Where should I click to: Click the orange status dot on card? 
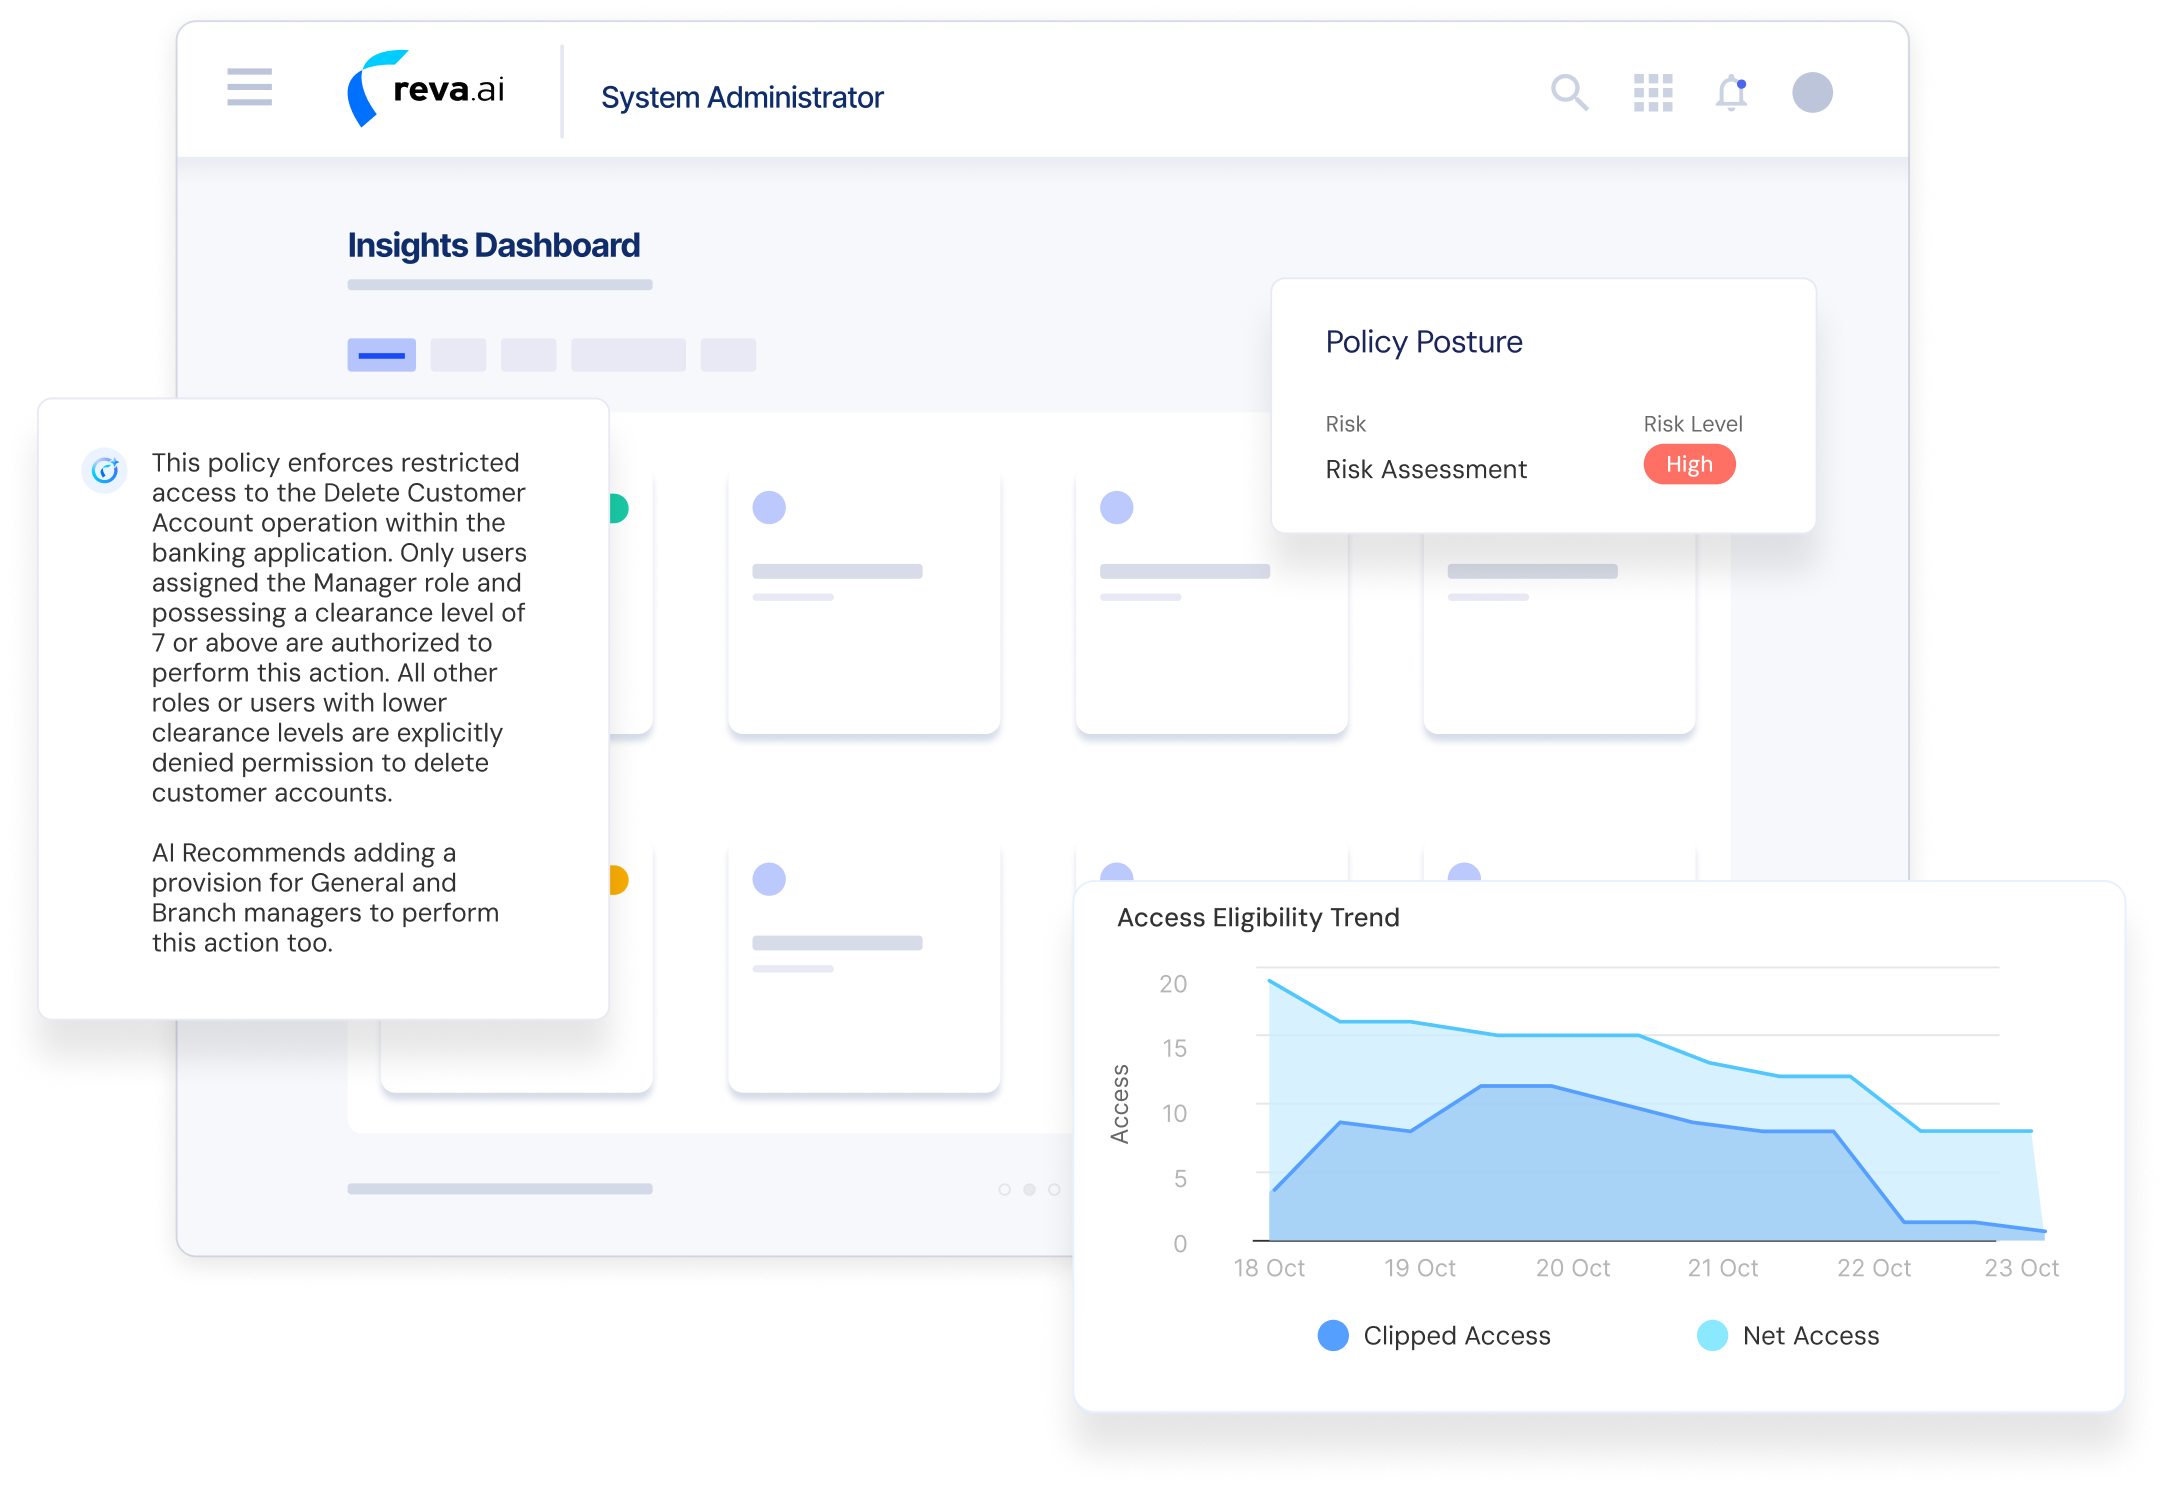tap(620, 881)
